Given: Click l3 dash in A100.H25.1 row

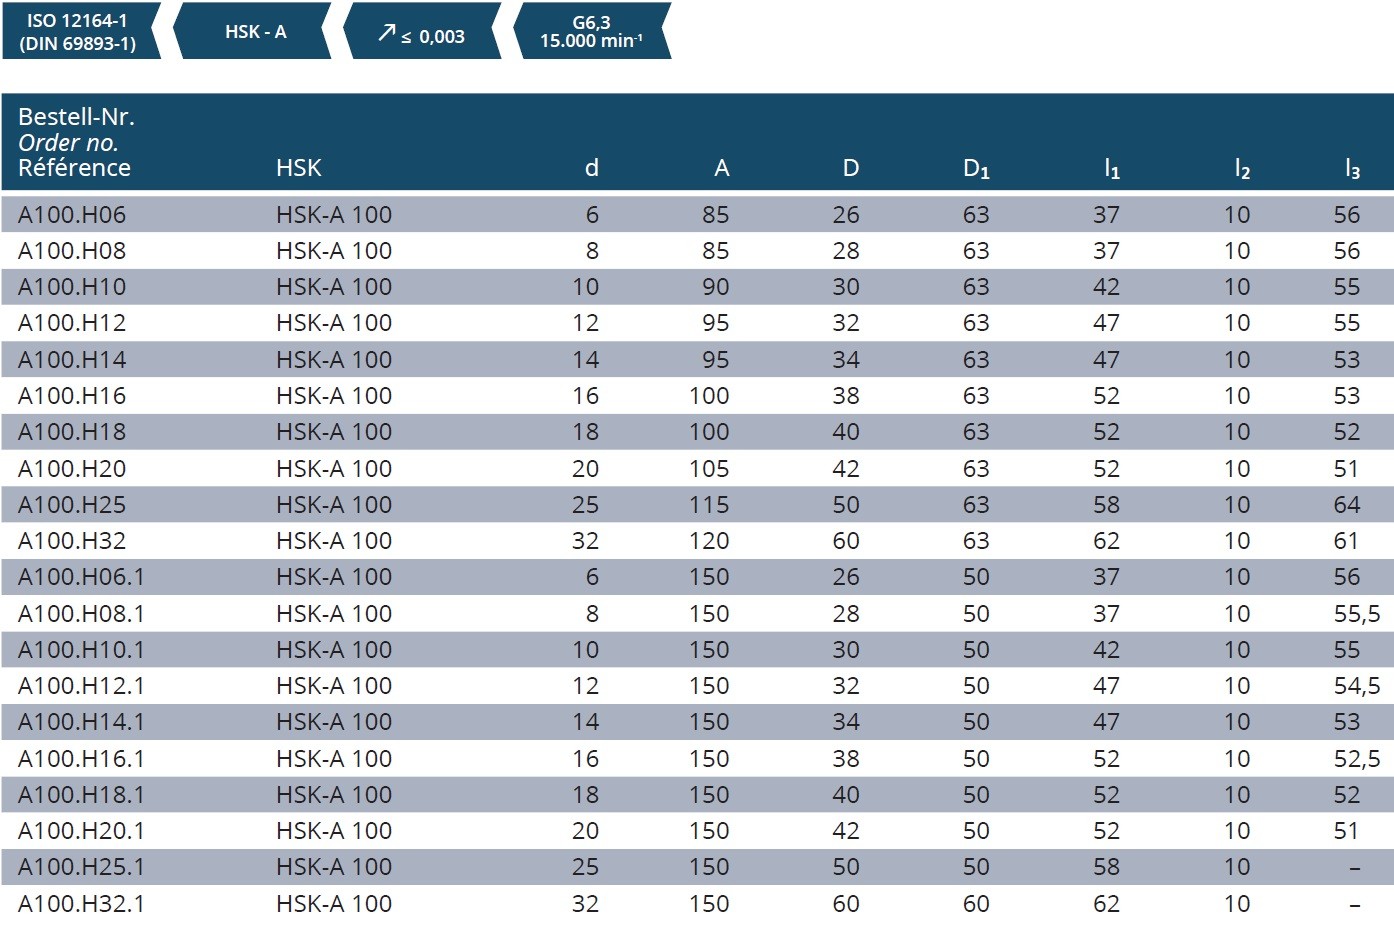Looking at the screenshot, I should (1354, 868).
